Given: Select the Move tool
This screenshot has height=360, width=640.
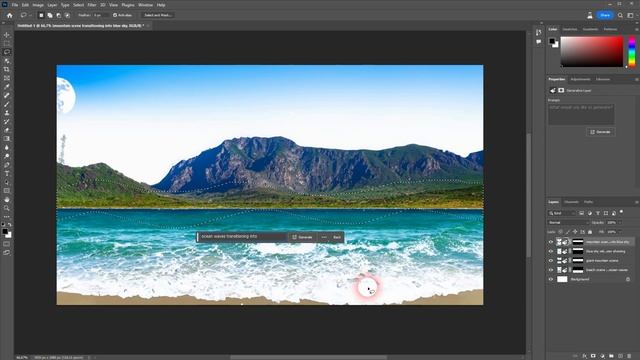Looking at the screenshot, I should point(7,35).
